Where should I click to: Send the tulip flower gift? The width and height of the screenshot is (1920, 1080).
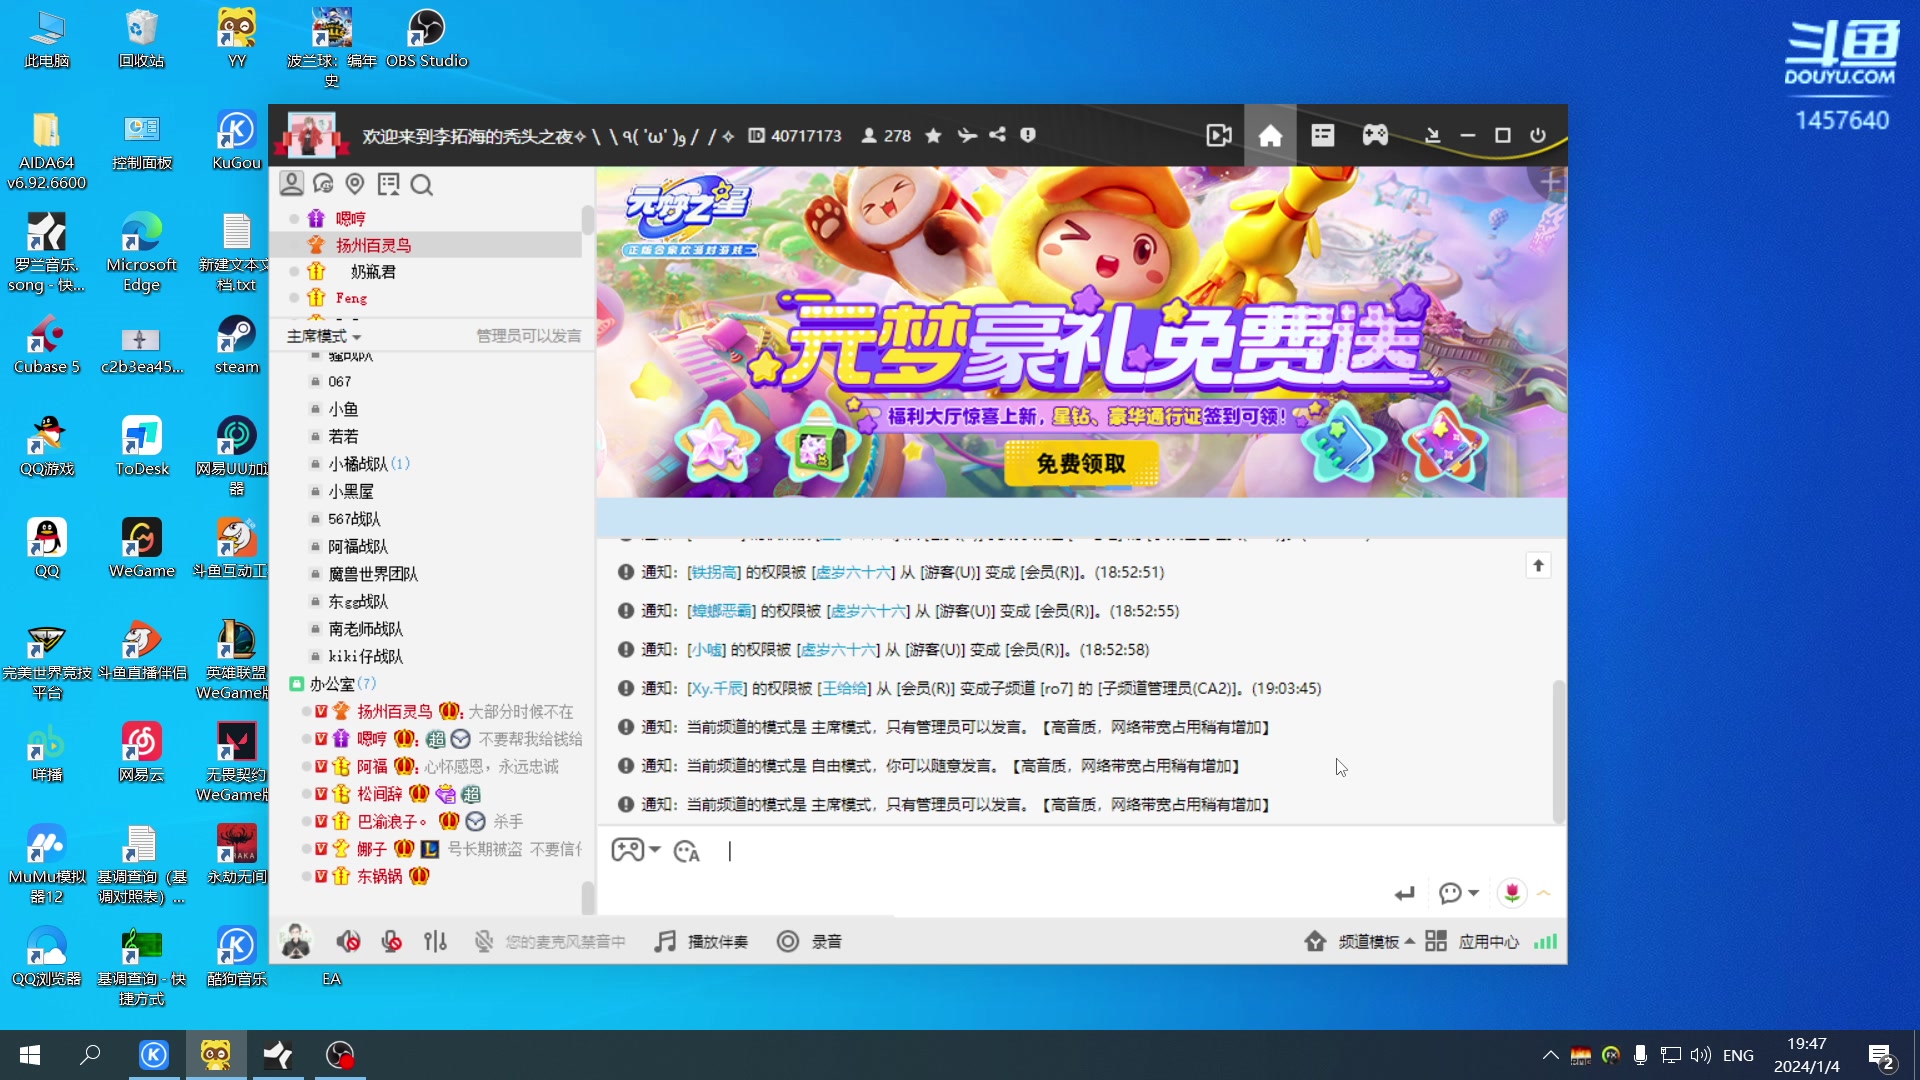pos(1513,893)
